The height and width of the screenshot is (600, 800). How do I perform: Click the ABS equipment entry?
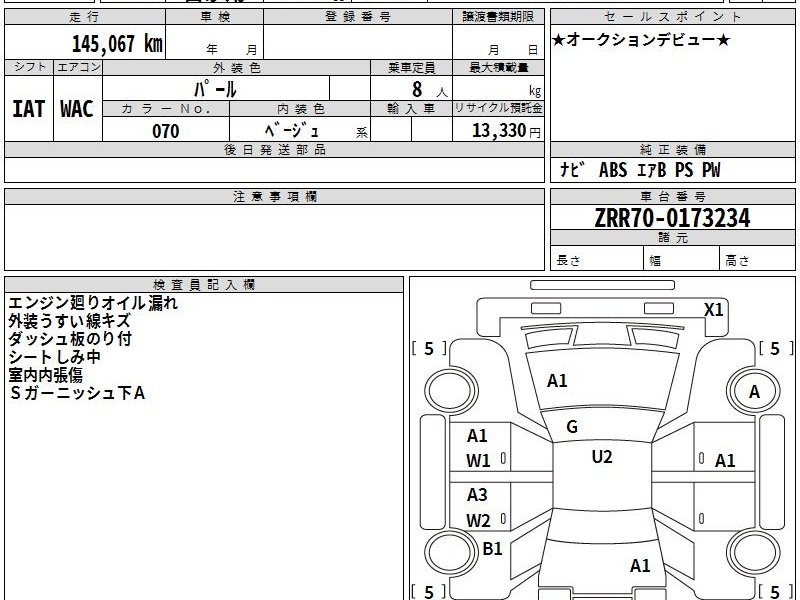tap(613, 170)
